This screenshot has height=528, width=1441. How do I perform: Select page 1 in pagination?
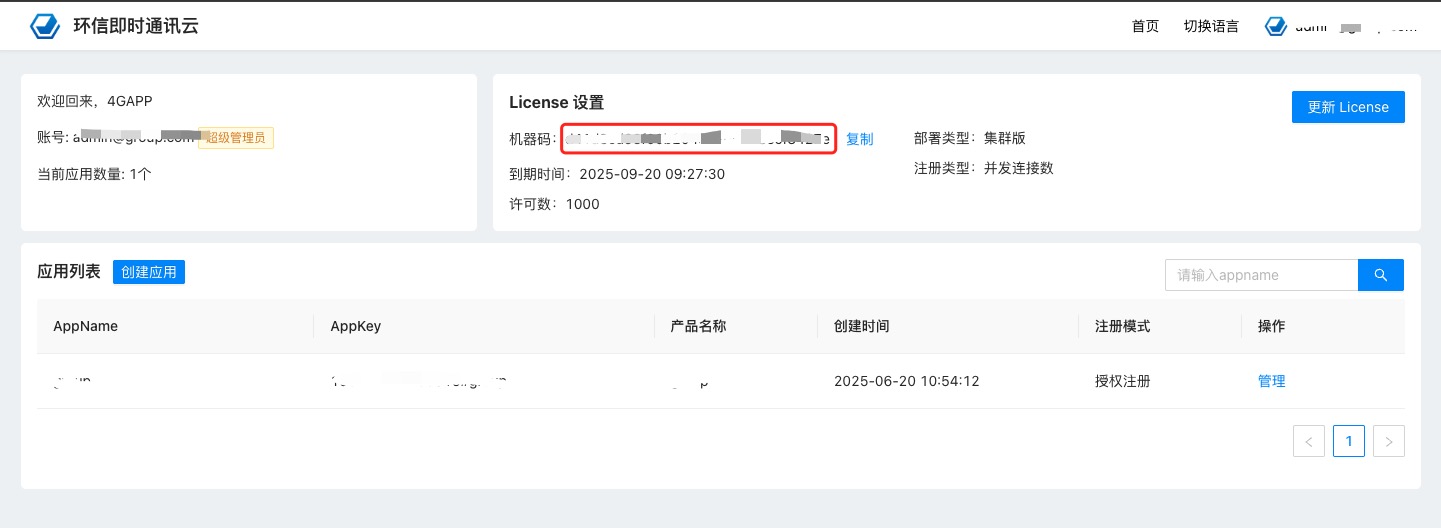[x=1348, y=441]
